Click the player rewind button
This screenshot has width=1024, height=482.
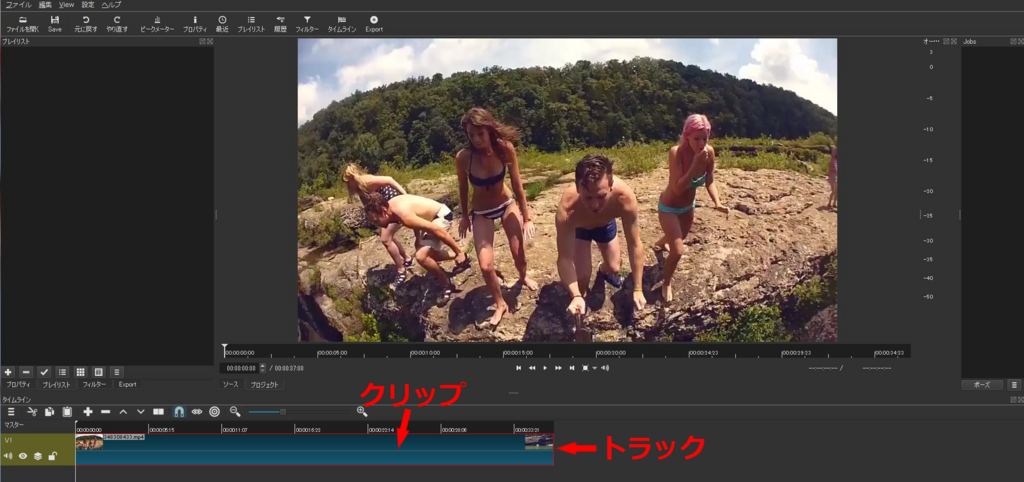[x=532, y=368]
